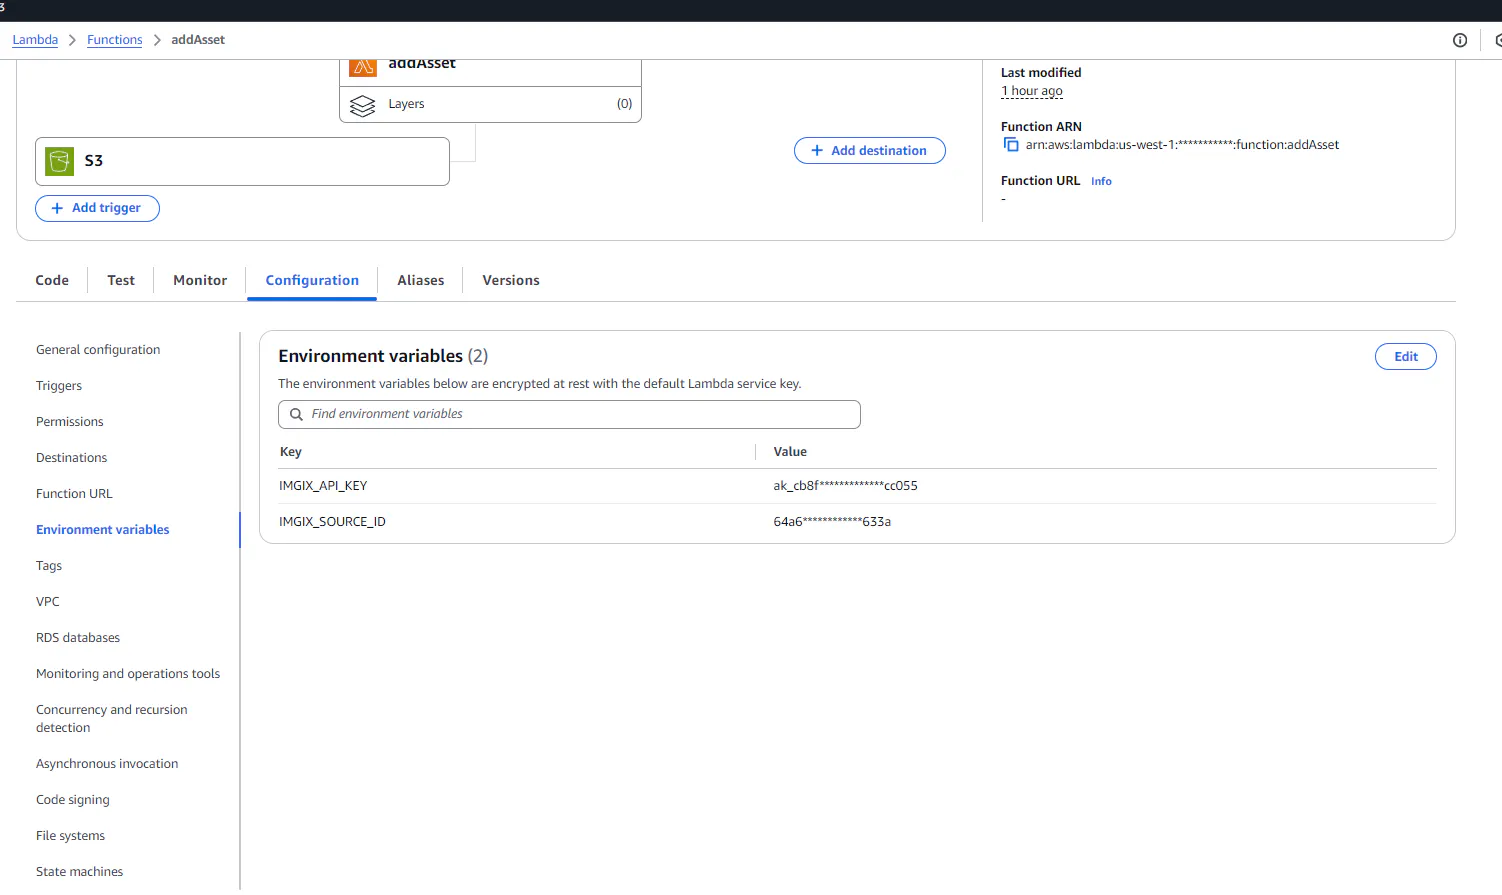
Task: Open the Lambda breadcrumb link
Action: (35, 40)
